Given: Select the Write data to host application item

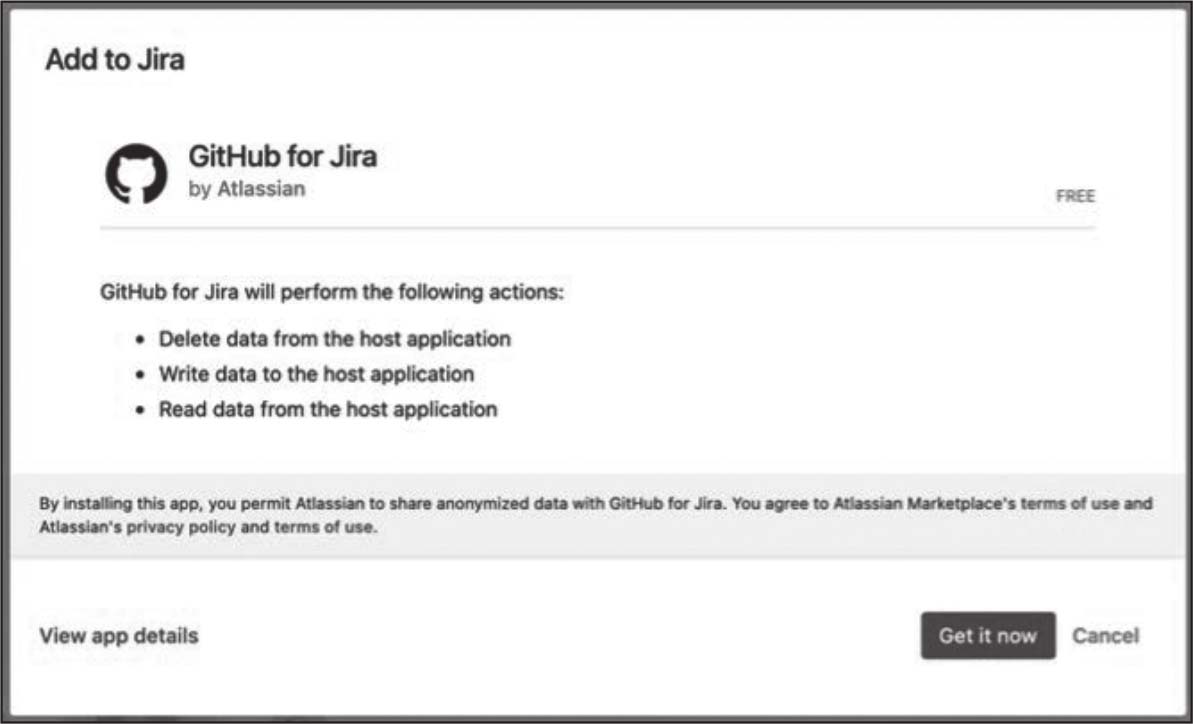Looking at the screenshot, I should click(x=316, y=374).
